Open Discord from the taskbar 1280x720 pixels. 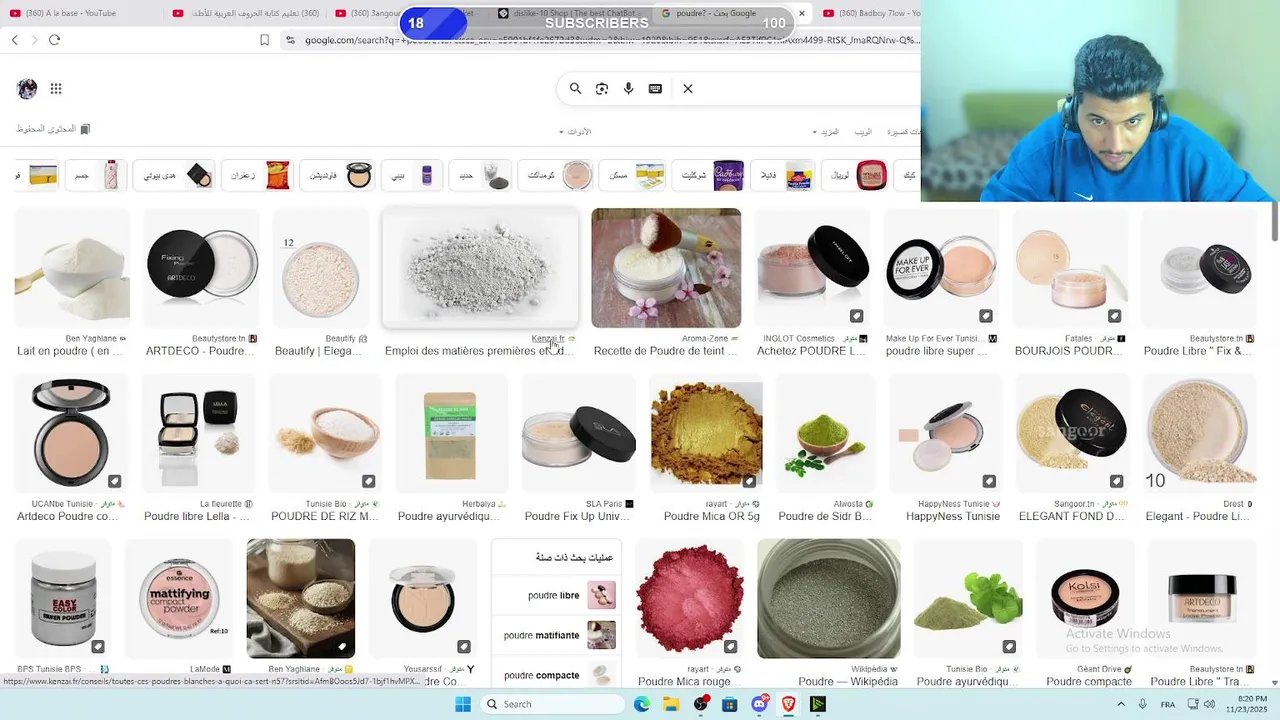coord(759,704)
